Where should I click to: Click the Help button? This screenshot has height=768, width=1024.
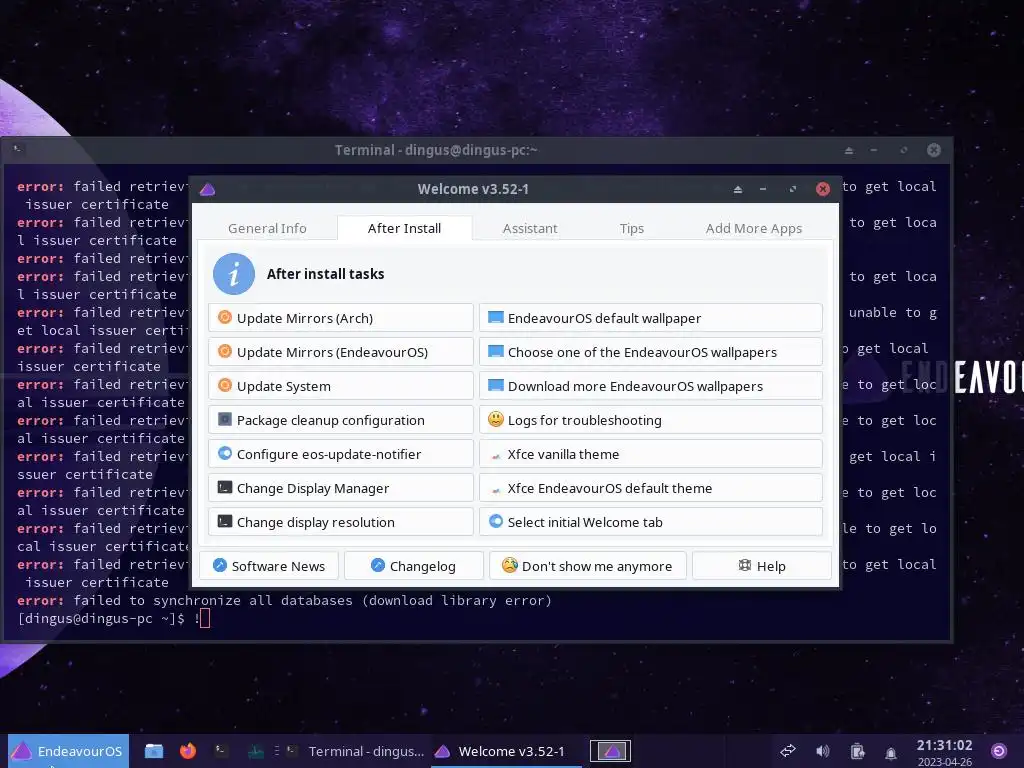point(761,566)
